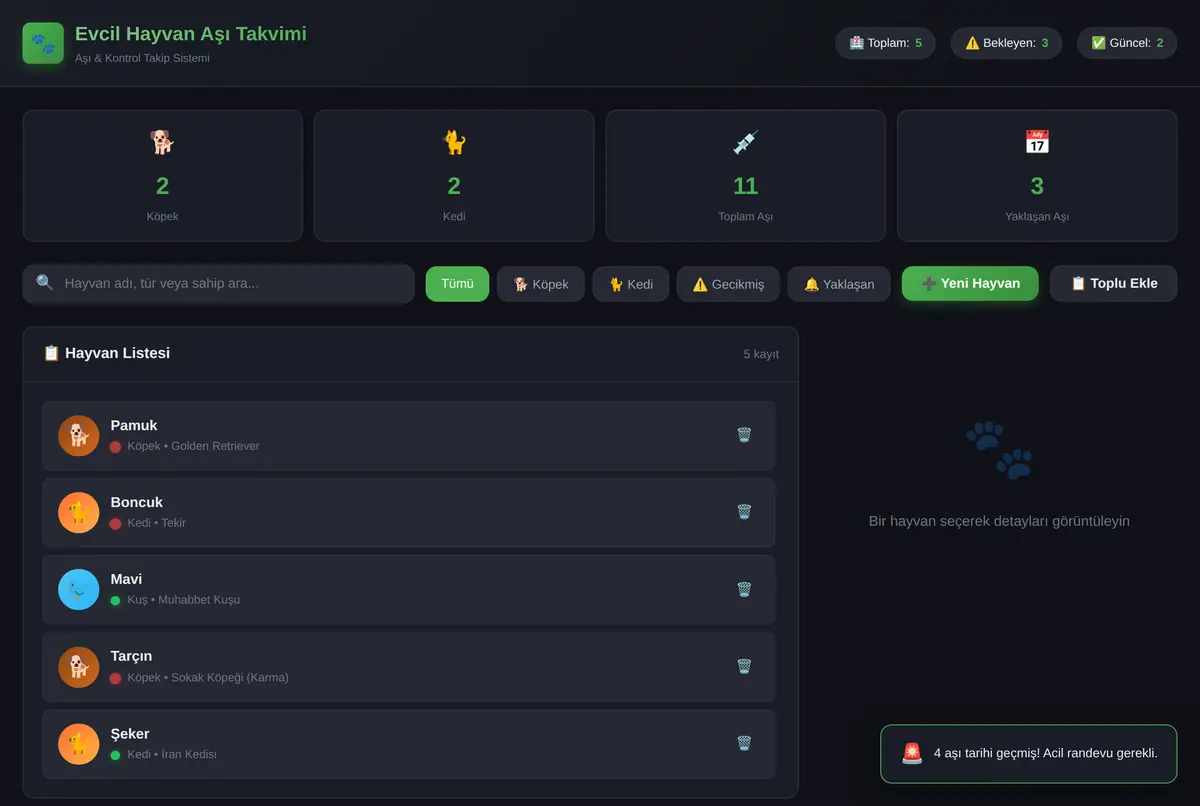Remove Mavi with the trash icon

point(744,589)
